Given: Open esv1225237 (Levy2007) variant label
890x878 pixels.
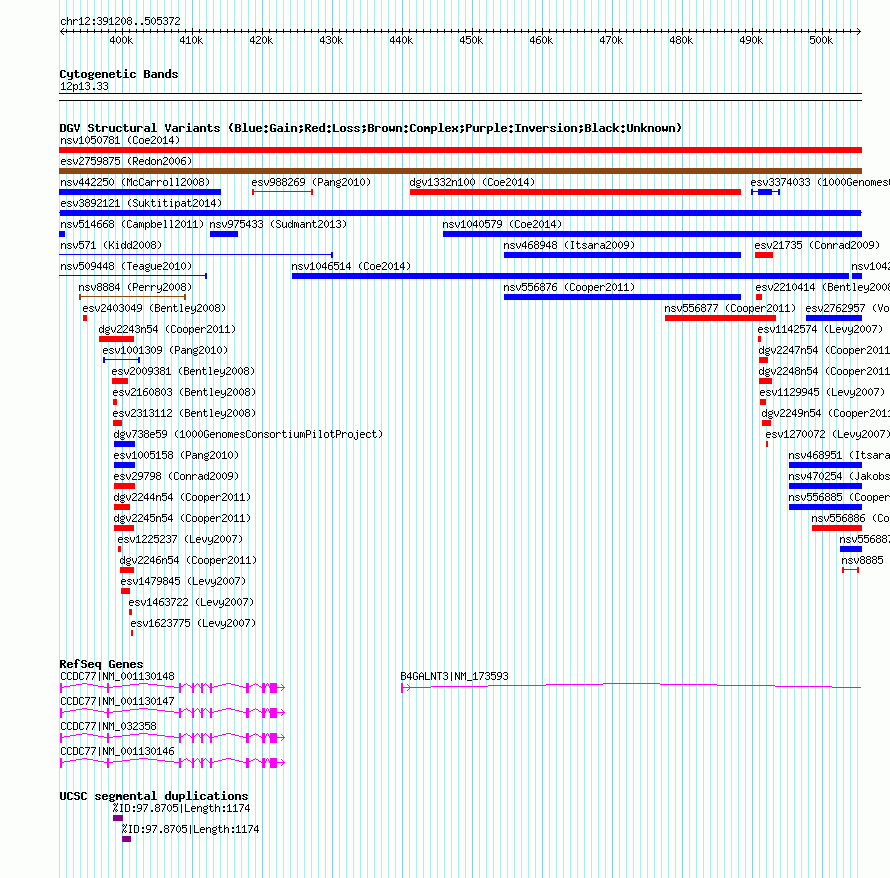Looking at the screenshot, I should click(x=180, y=539).
